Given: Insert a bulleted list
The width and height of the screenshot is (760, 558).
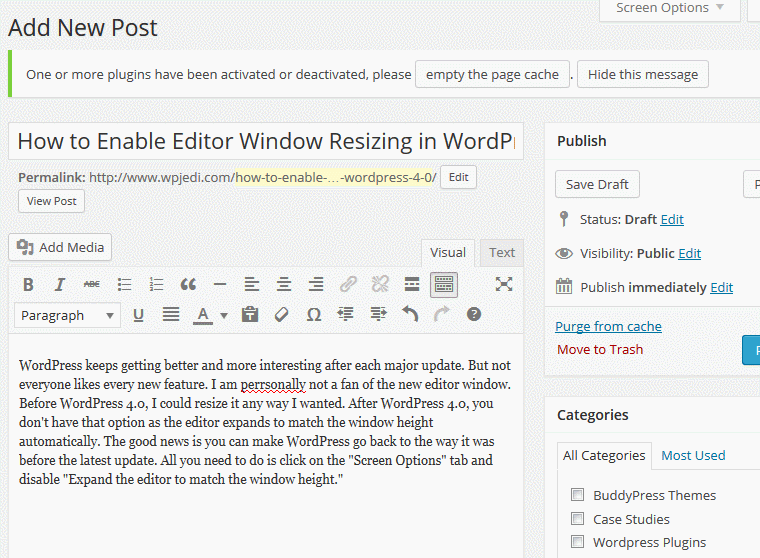Looking at the screenshot, I should 124,285.
